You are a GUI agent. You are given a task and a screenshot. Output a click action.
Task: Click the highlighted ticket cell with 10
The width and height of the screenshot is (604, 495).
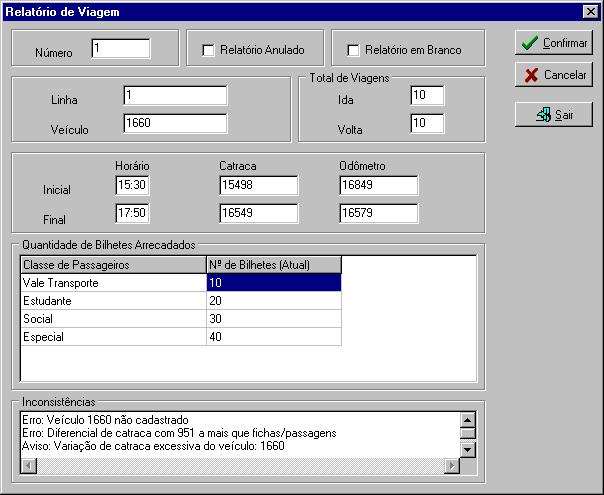pyautogui.click(x=274, y=283)
